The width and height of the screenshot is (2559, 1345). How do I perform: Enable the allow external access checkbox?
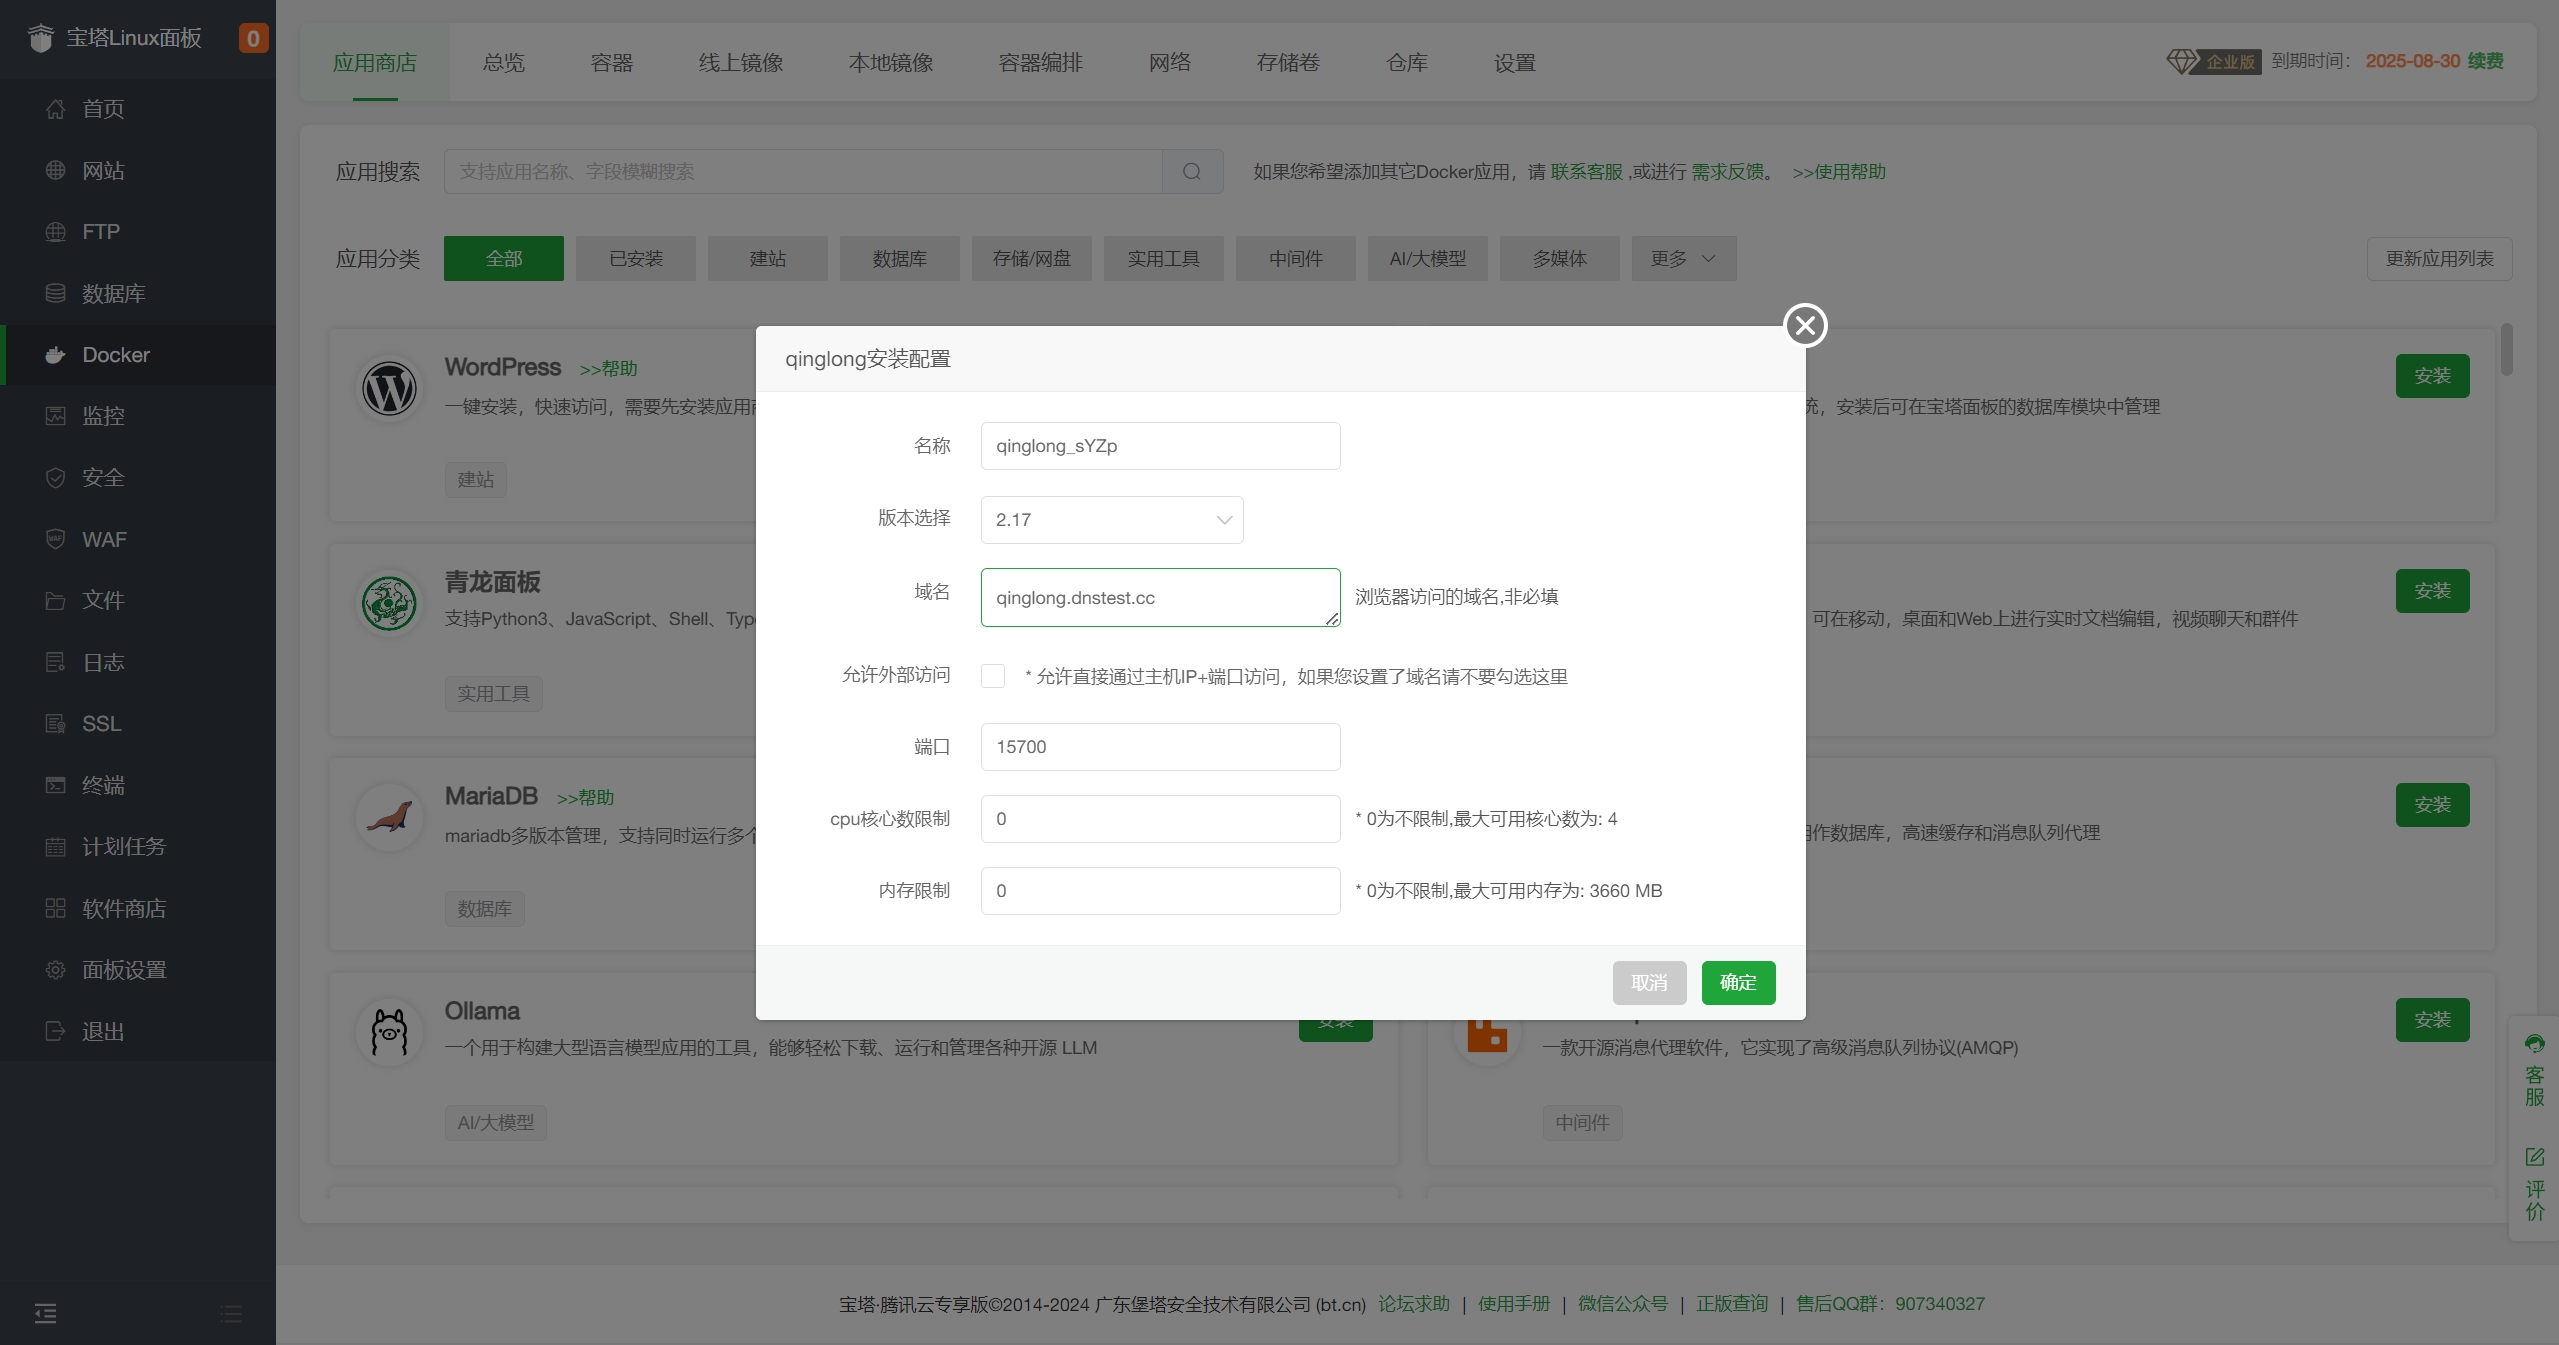[993, 676]
